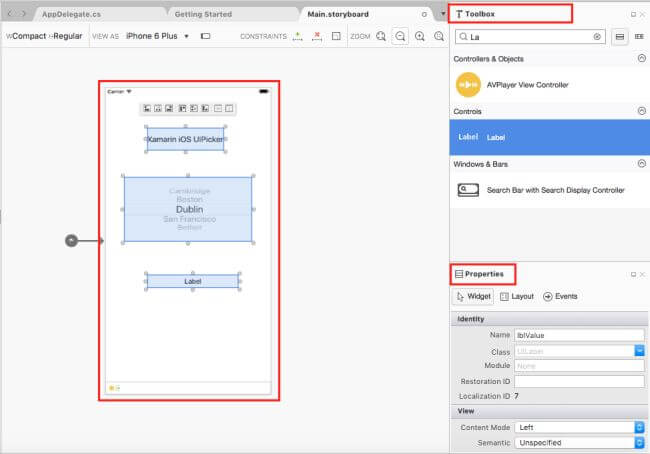The image size is (650, 454).
Task: Click the storyboard entry point arrow
Action: [85, 240]
